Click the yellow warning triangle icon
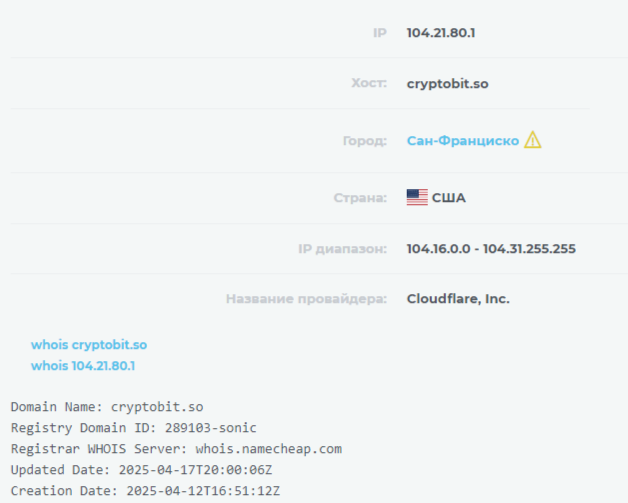The image size is (628, 503). click(533, 140)
